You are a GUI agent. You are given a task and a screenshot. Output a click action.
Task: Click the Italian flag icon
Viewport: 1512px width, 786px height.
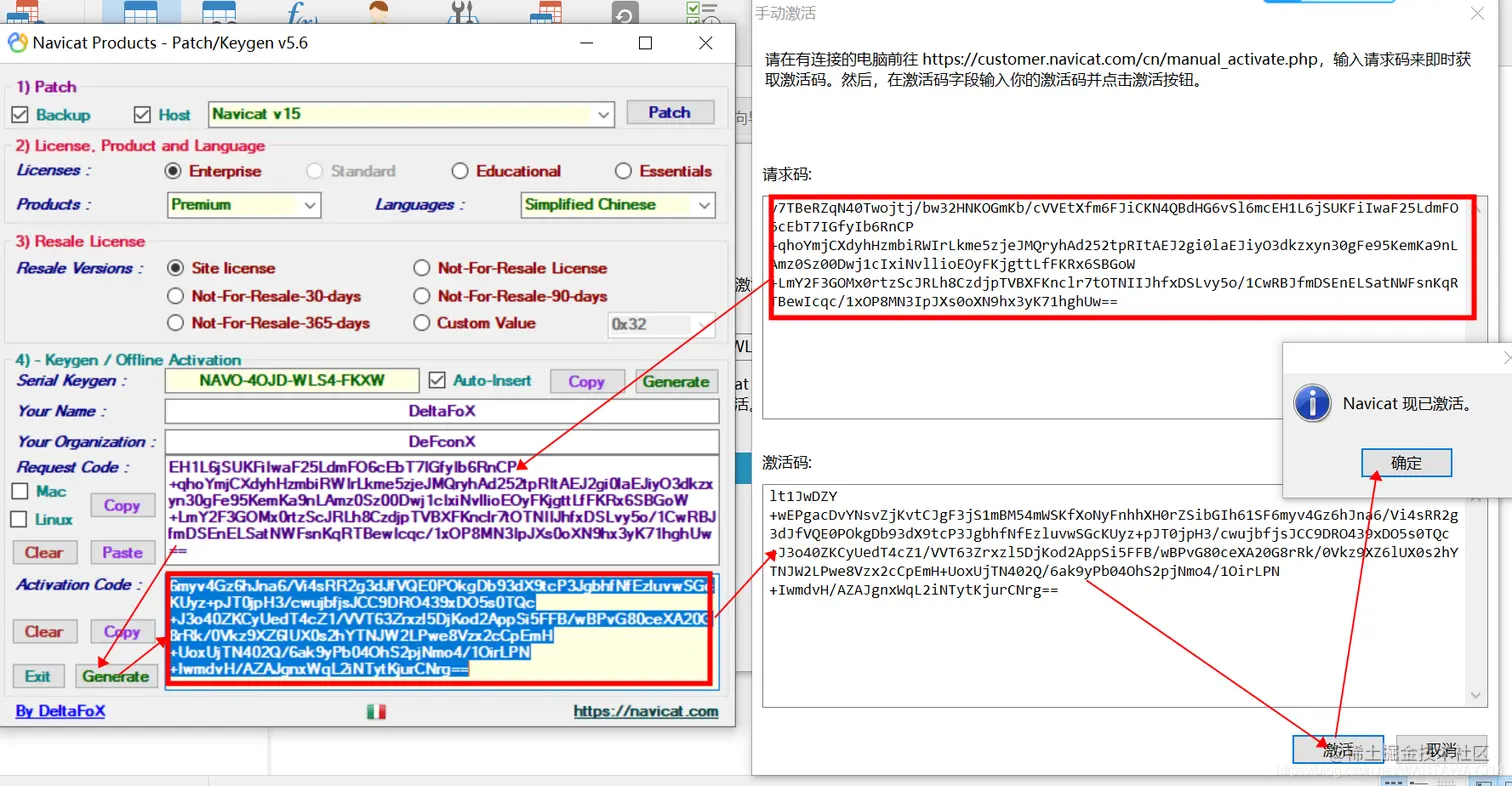coord(377,712)
